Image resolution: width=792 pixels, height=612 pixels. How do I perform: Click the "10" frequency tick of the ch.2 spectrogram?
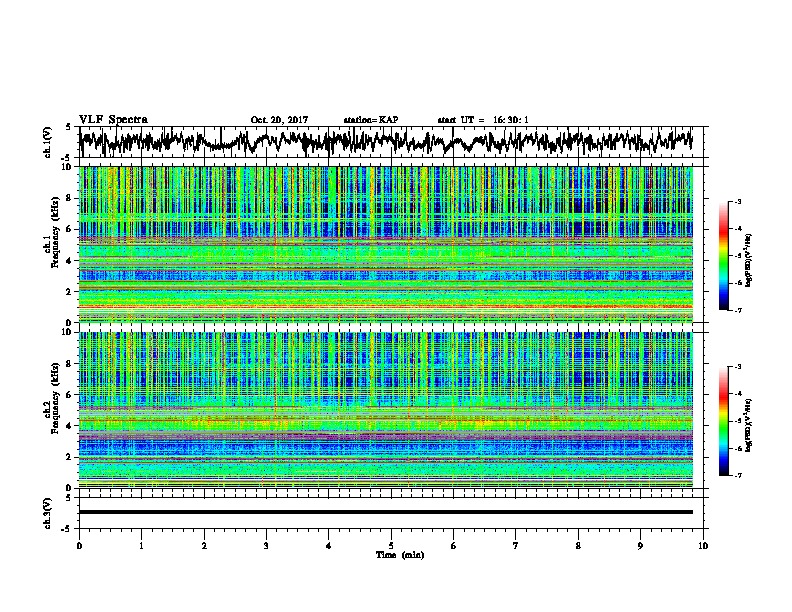(68, 332)
